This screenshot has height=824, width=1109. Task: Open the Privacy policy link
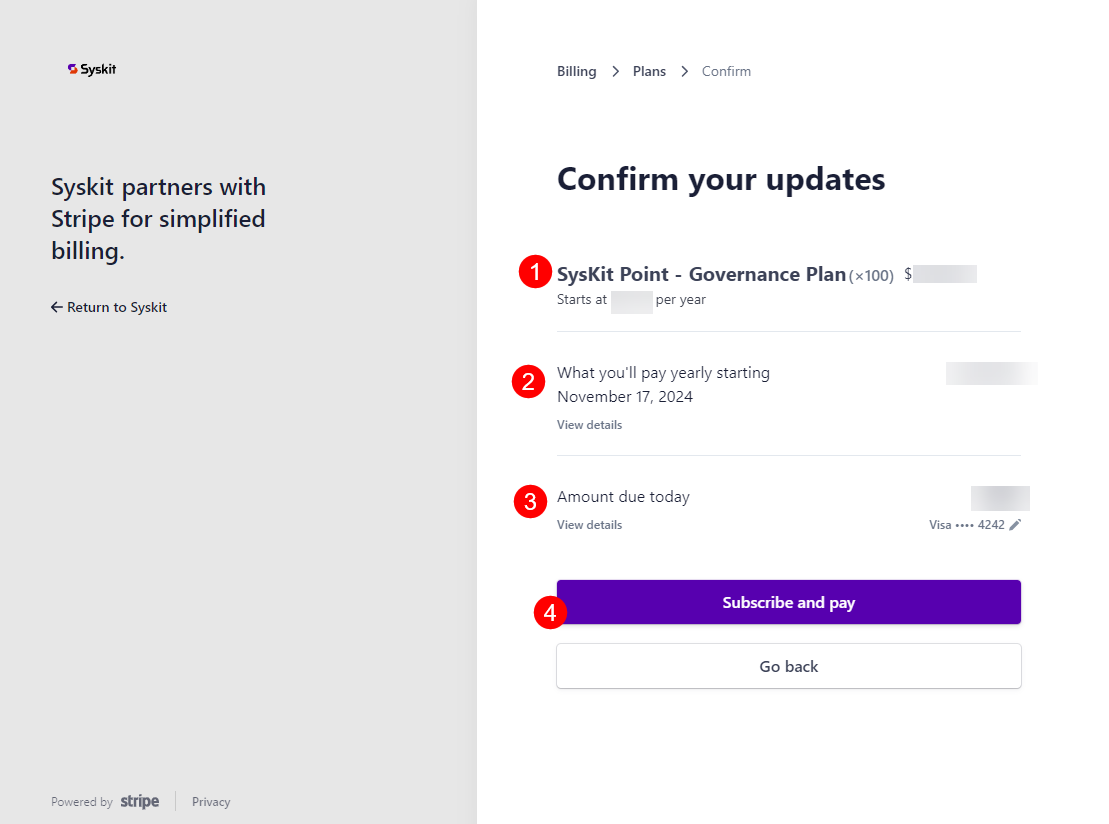(x=210, y=801)
